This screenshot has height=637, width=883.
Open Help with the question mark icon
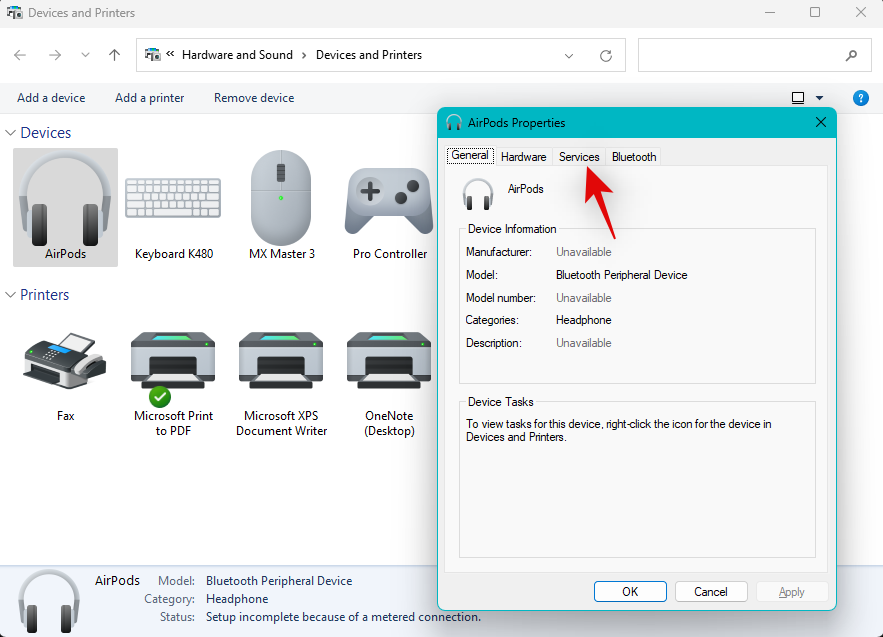860,98
